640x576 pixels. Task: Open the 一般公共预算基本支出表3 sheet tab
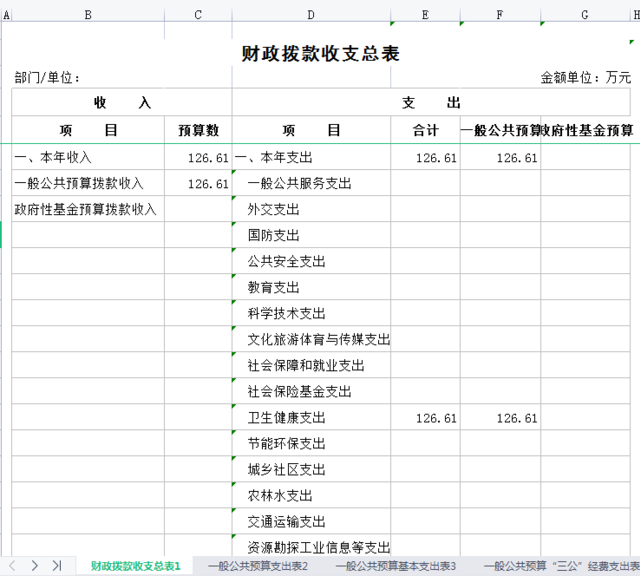395,566
